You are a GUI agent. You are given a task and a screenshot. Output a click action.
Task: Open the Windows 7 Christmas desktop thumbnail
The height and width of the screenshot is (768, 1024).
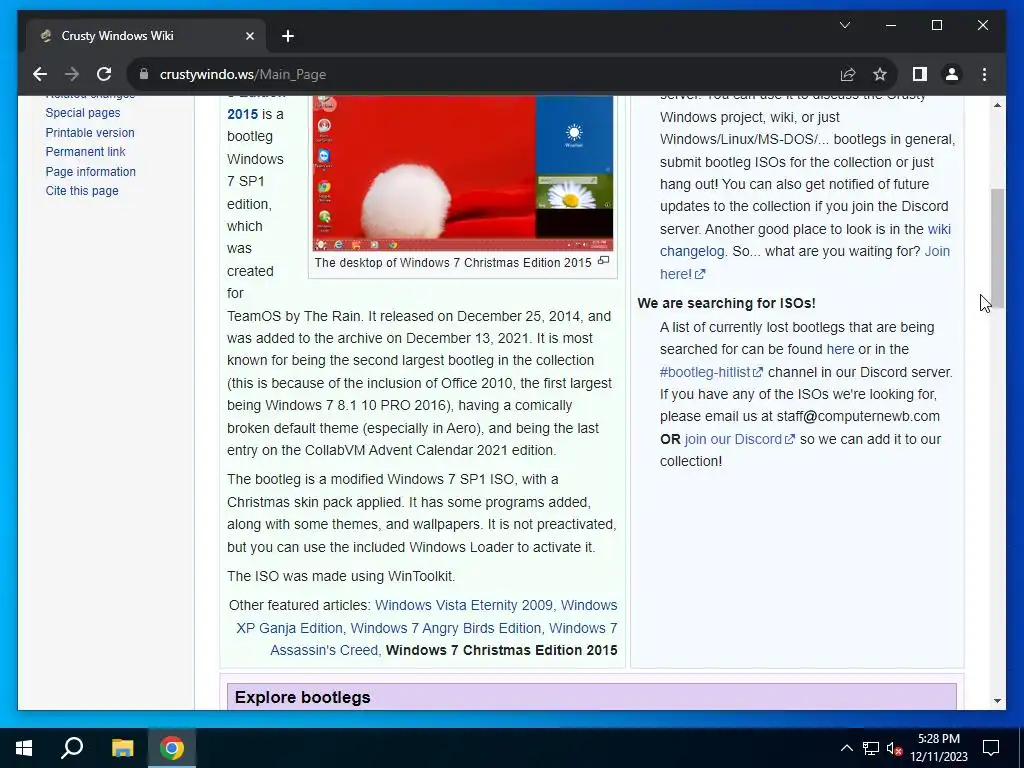[x=463, y=172]
